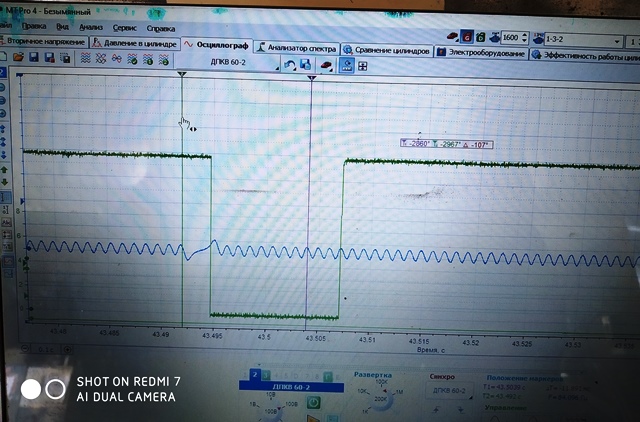The height and width of the screenshot is (422, 640).
Task: Select rising edge sync arrow
Action: (437, 409)
